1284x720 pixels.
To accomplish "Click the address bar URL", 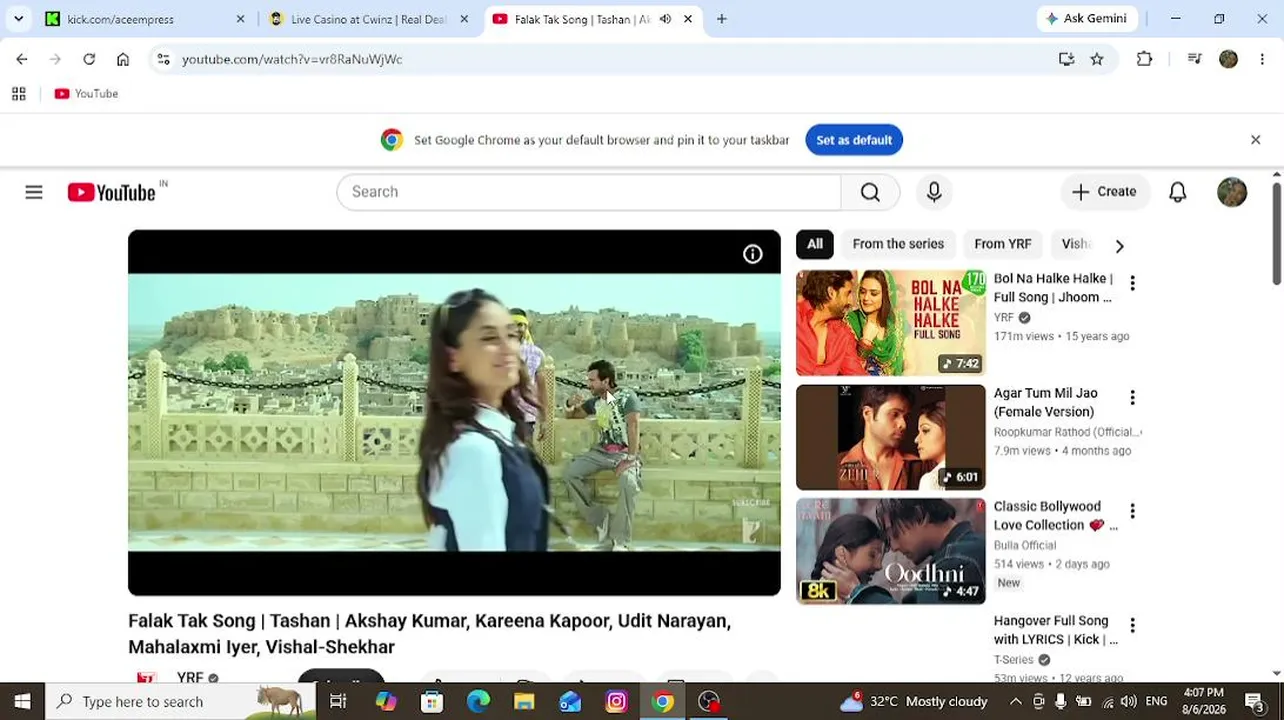I will click(x=292, y=59).
